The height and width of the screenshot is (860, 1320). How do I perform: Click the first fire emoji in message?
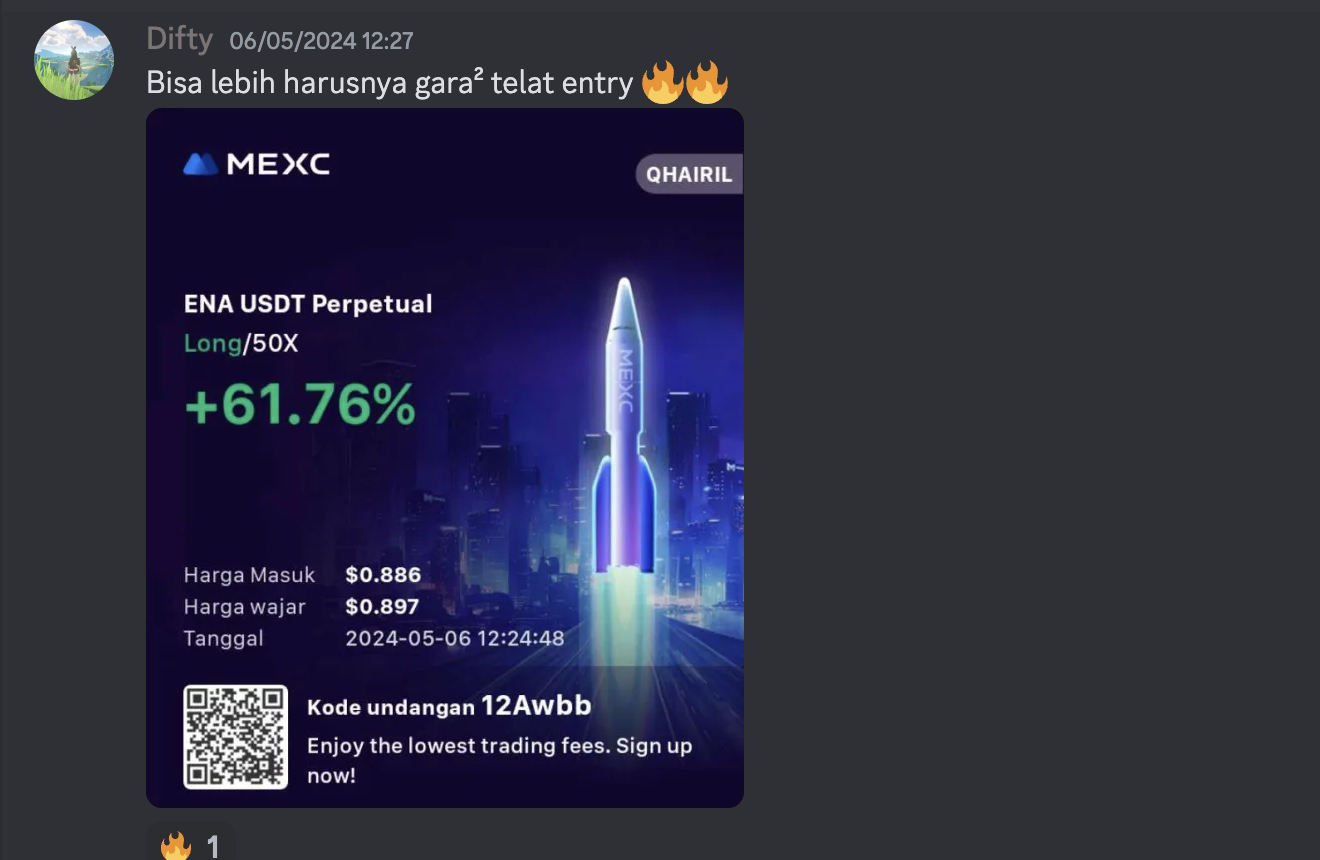[662, 83]
